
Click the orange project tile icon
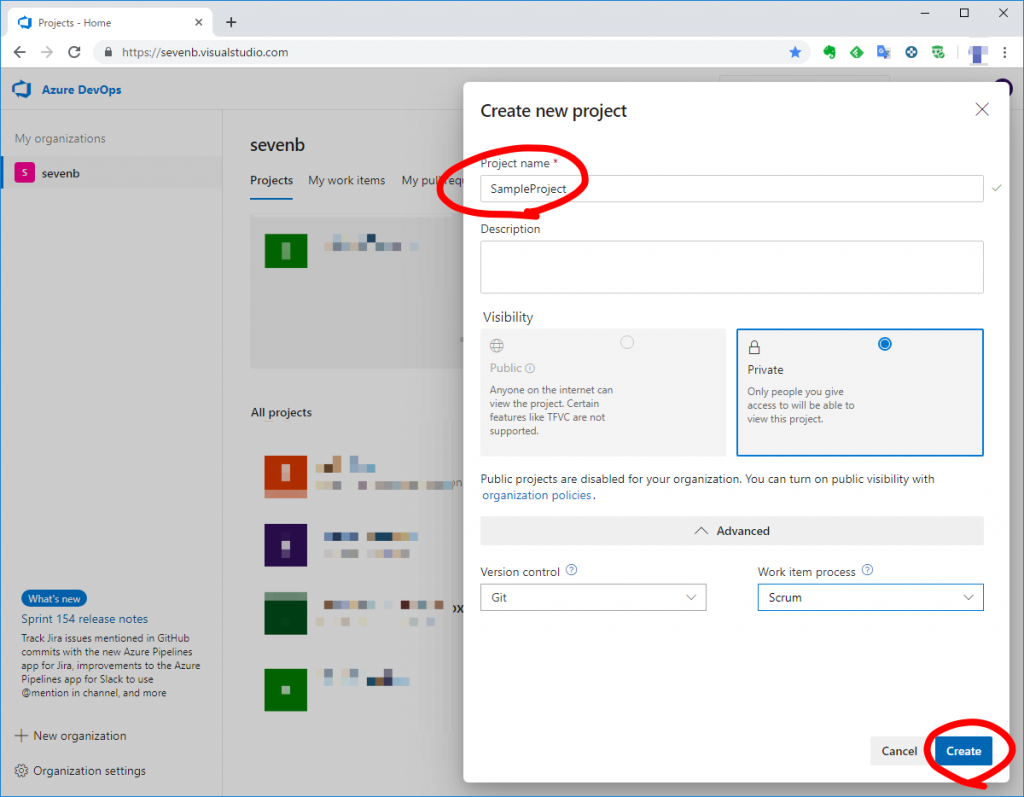coord(285,477)
